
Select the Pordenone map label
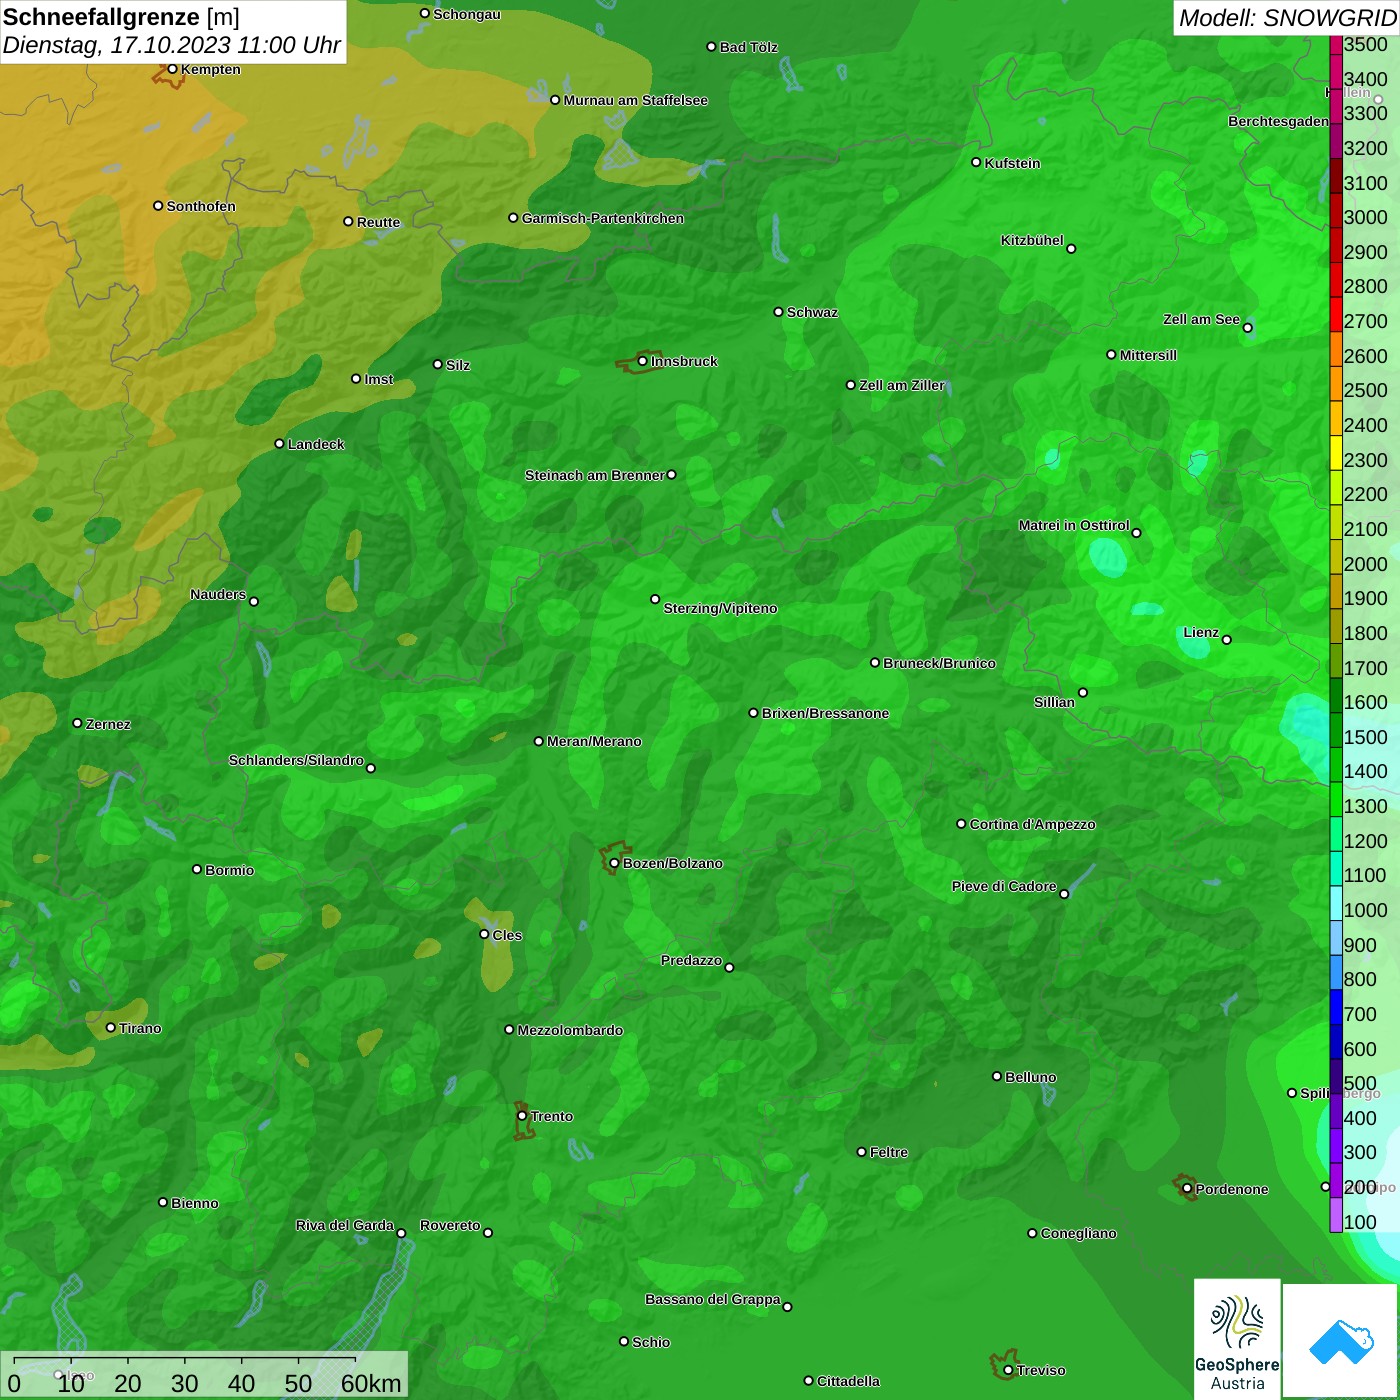point(1232,1189)
